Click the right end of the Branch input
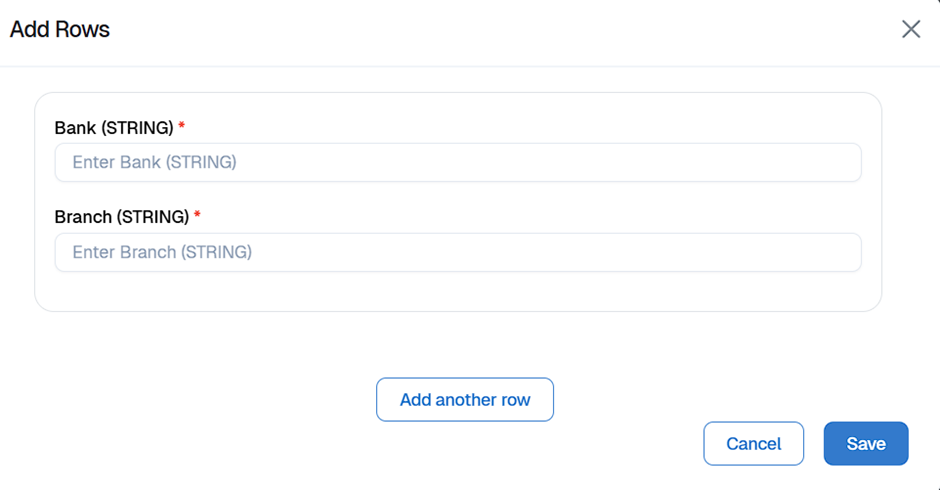This screenshot has height=490, width=940. click(840, 252)
